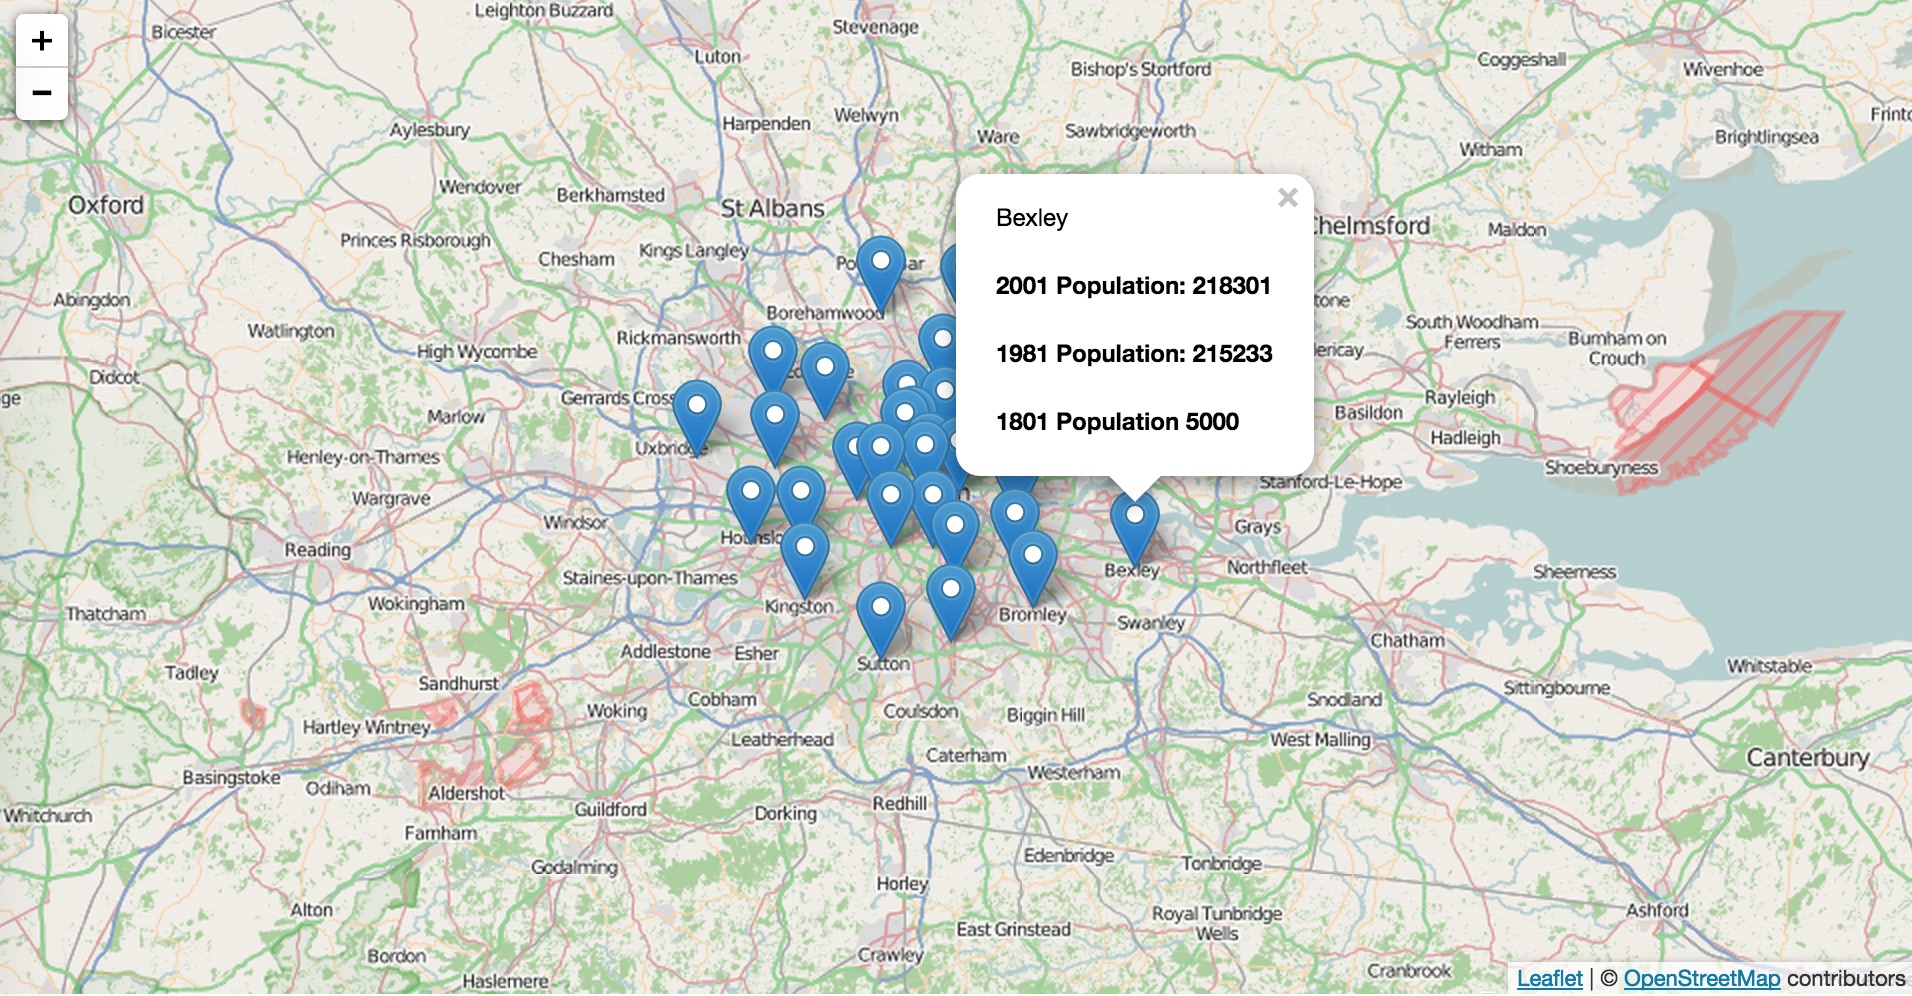This screenshot has width=1912, height=996.
Task: Select the marker directly above Sutton label
Action: click(881, 614)
